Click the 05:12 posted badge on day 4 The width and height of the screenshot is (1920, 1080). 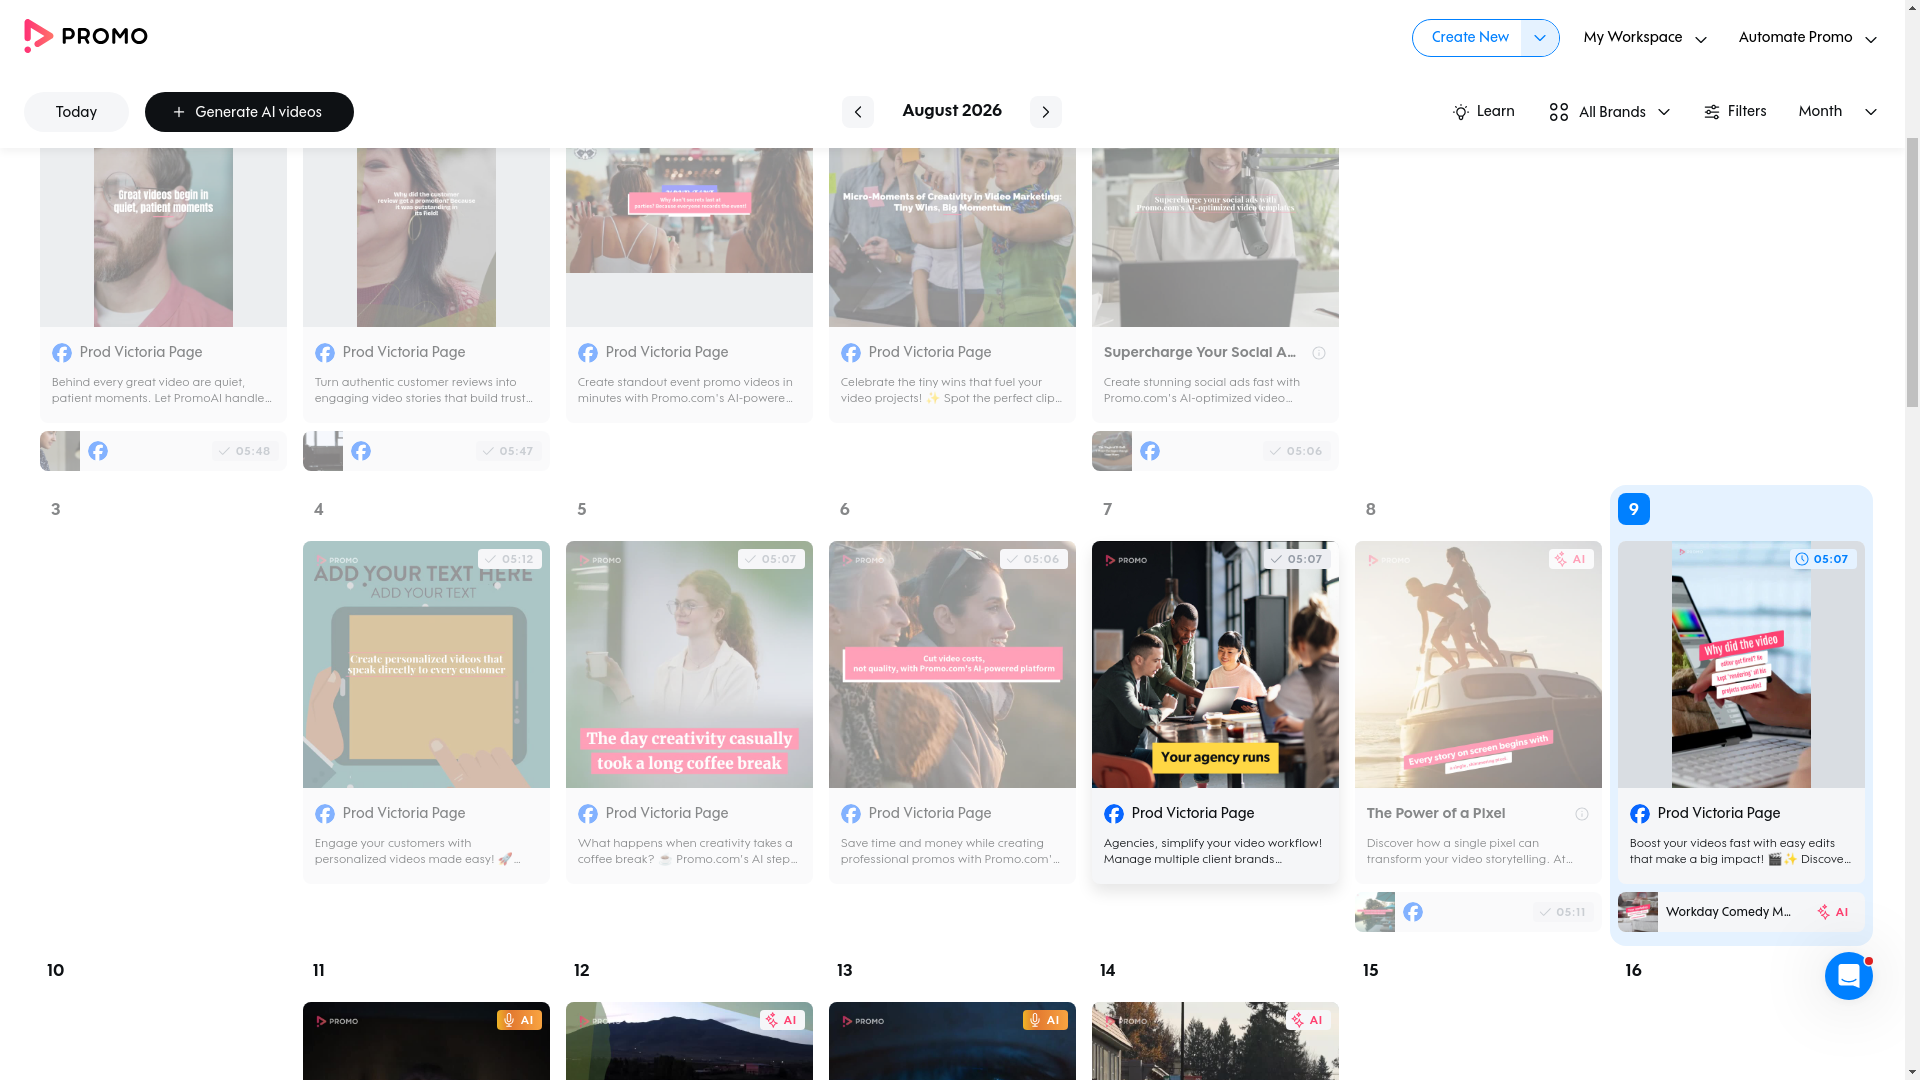pos(510,559)
